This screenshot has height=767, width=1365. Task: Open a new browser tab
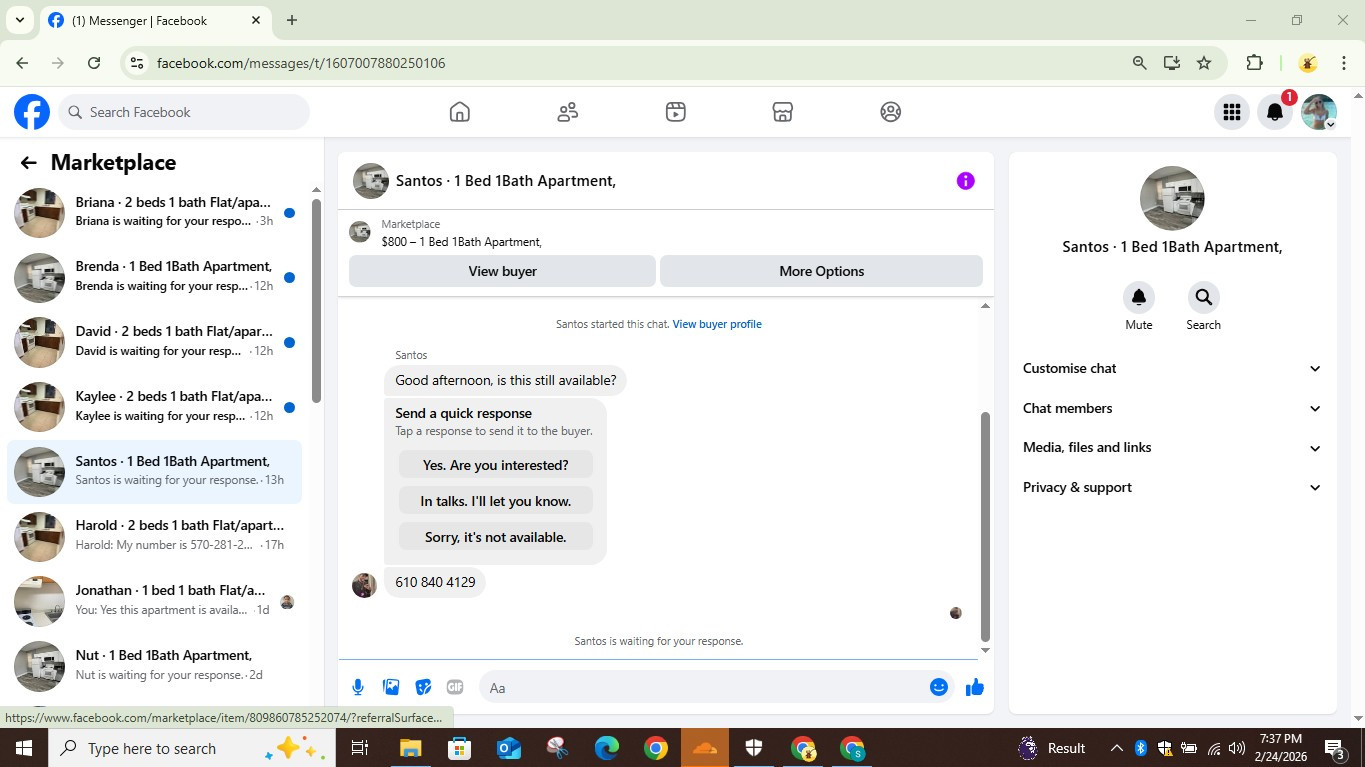pyautogui.click(x=292, y=20)
